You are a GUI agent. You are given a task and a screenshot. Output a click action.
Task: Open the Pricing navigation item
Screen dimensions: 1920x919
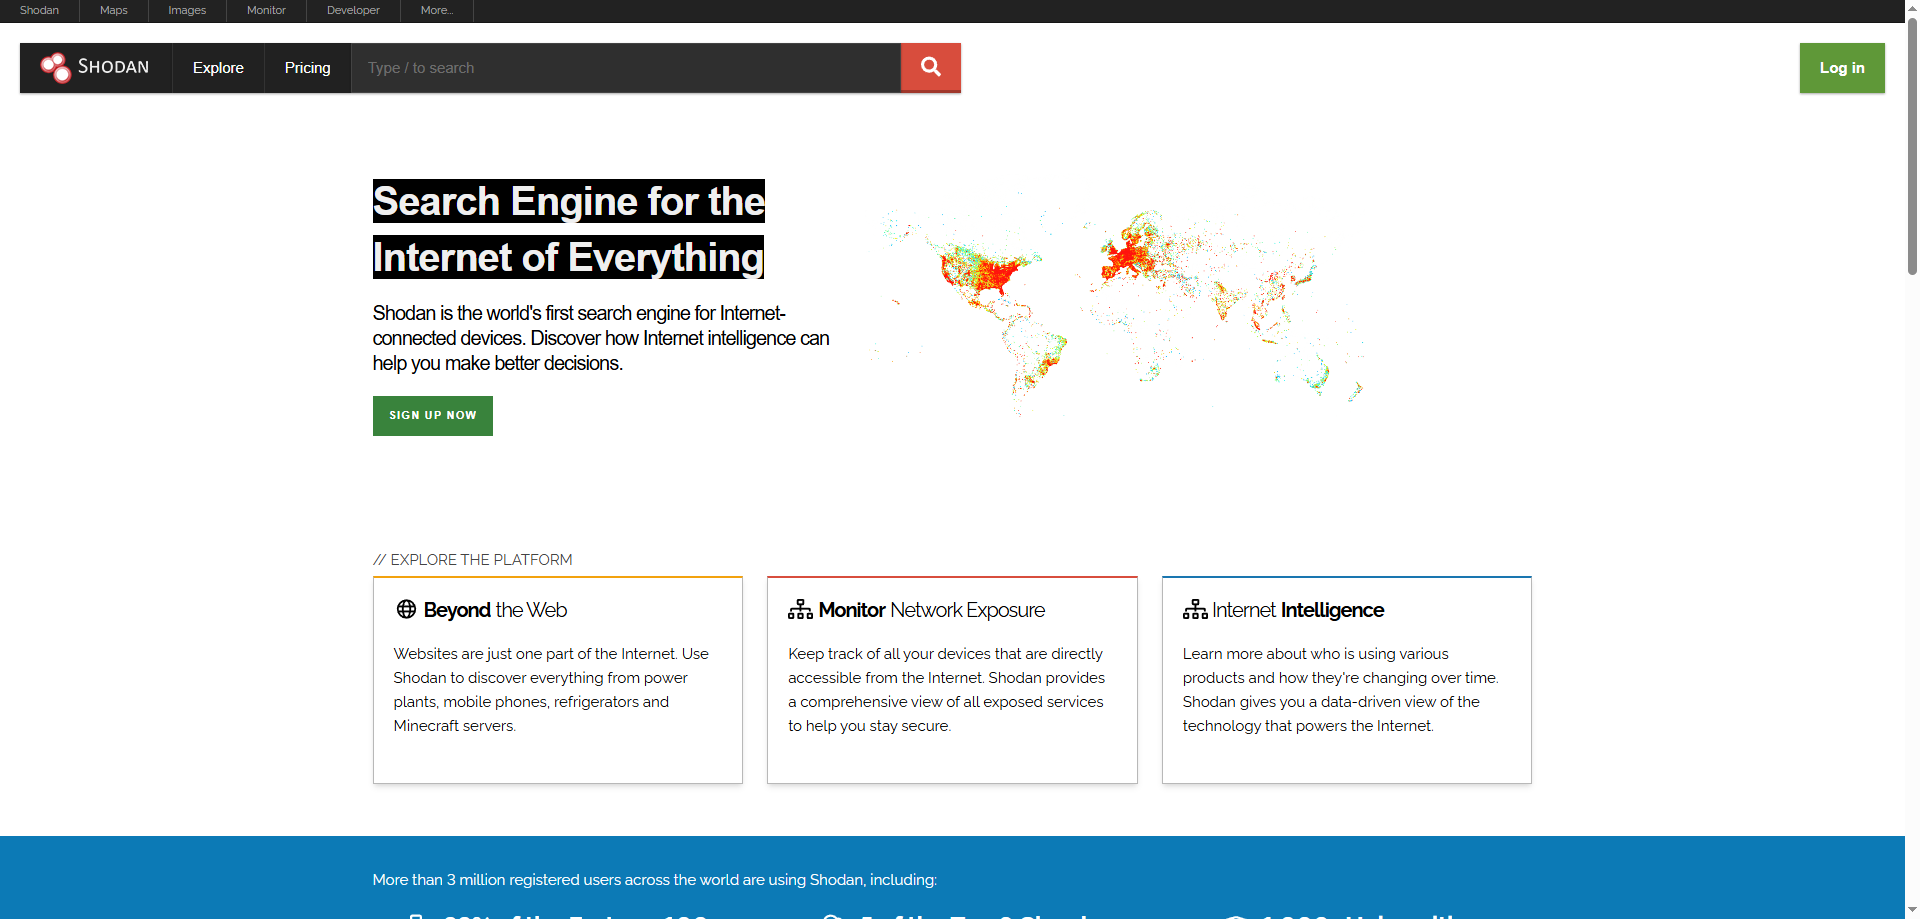(x=307, y=67)
